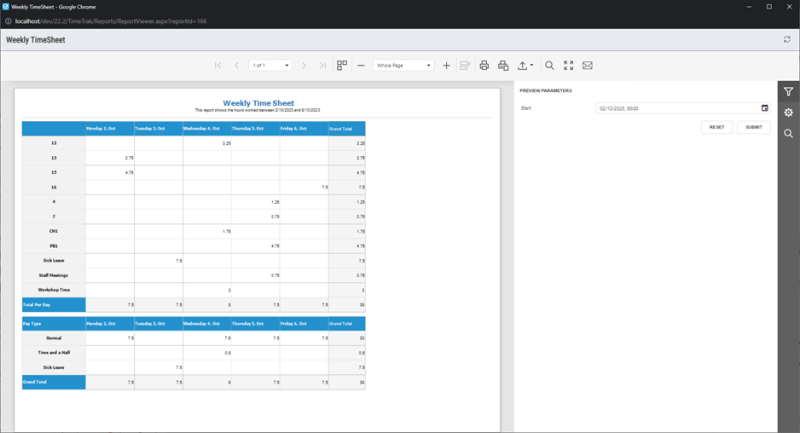
Task: Click the RESET parameters button
Action: point(717,127)
